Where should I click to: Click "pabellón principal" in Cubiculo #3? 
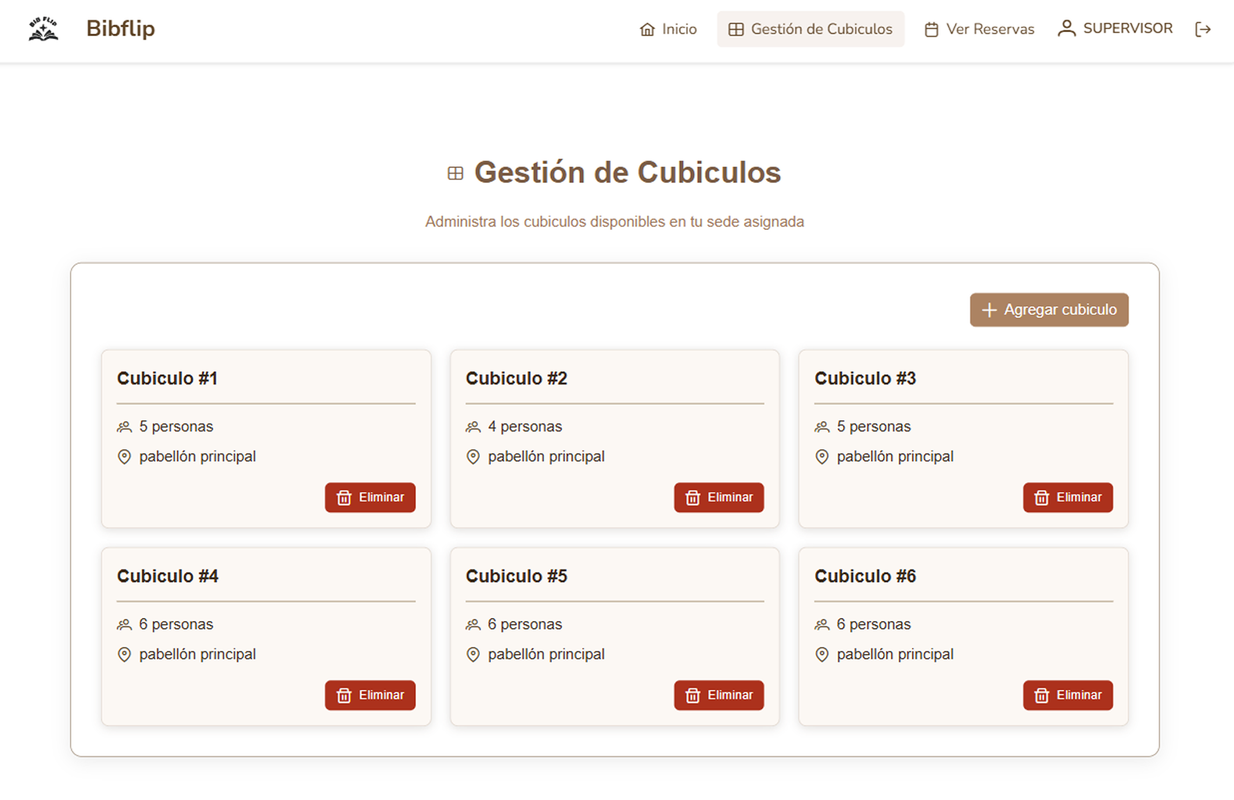point(895,457)
